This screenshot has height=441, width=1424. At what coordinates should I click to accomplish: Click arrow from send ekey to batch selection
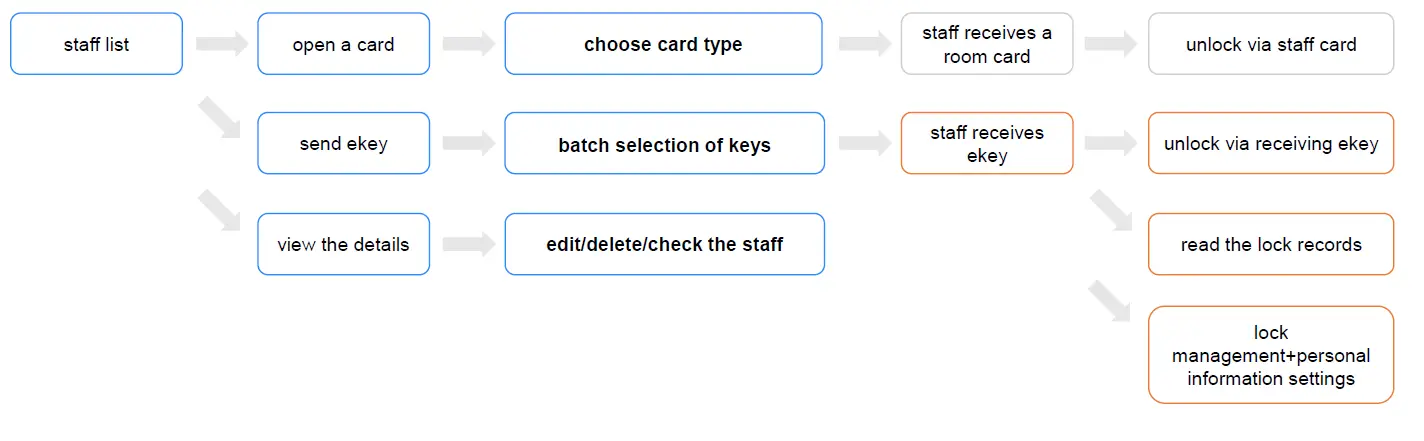click(468, 143)
